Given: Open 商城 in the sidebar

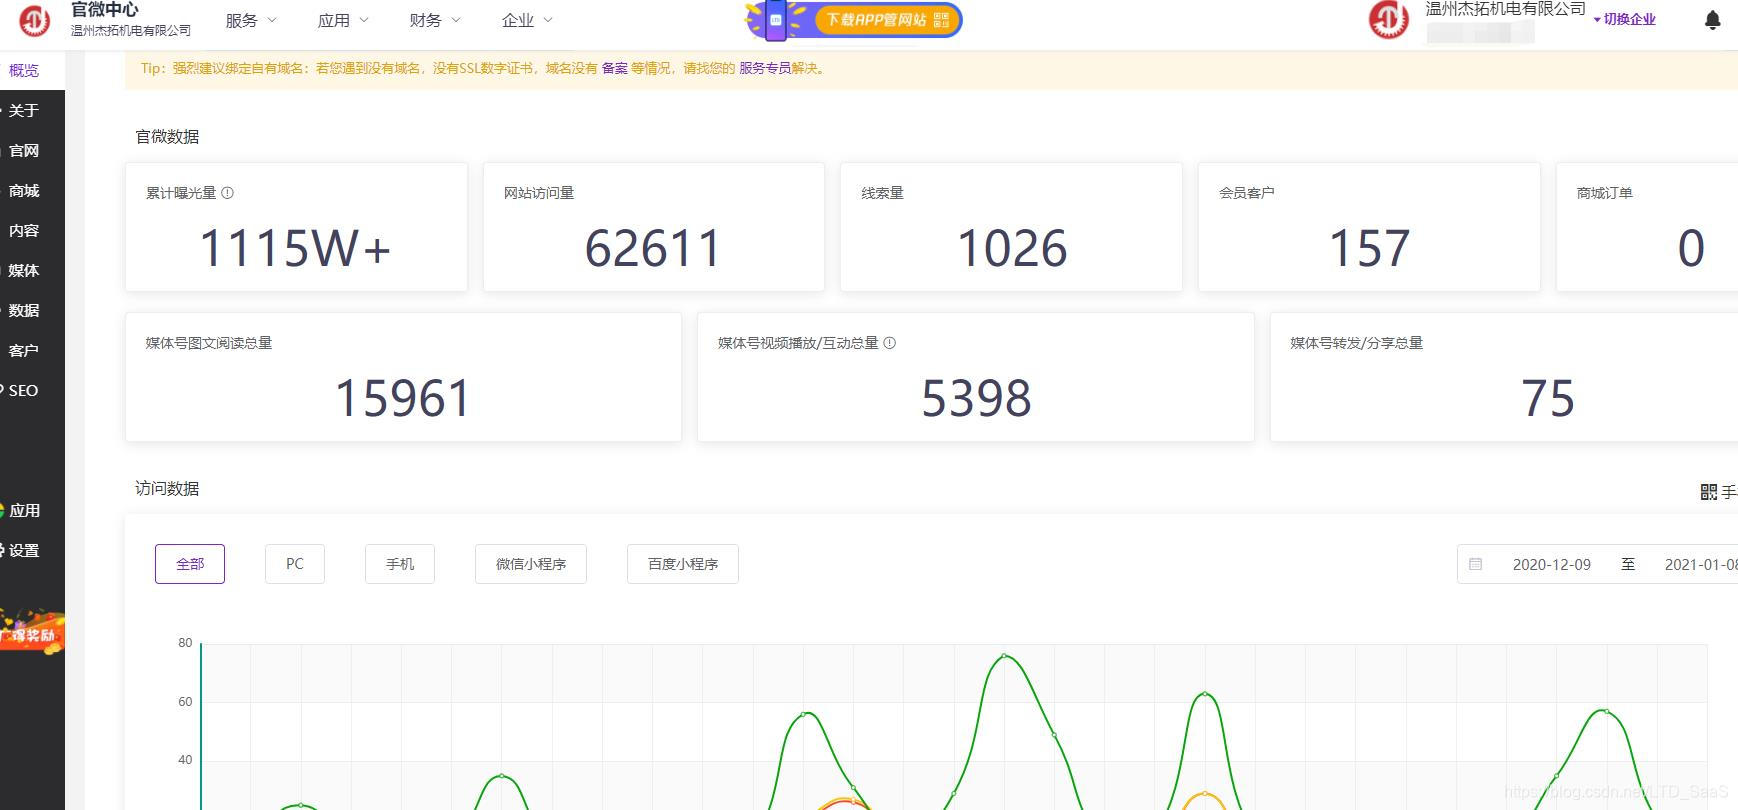Looking at the screenshot, I should tap(32, 190).
